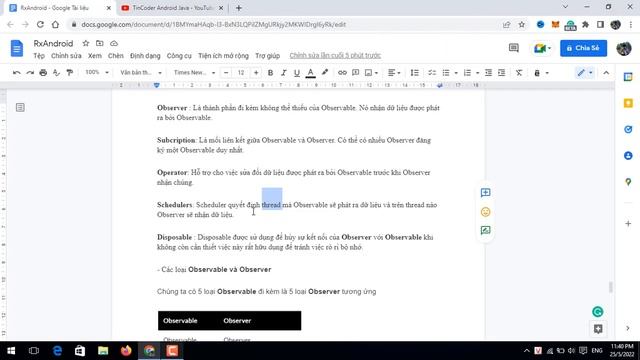
Task: Open the Trợ giúp menu
Action: [267, 56]
